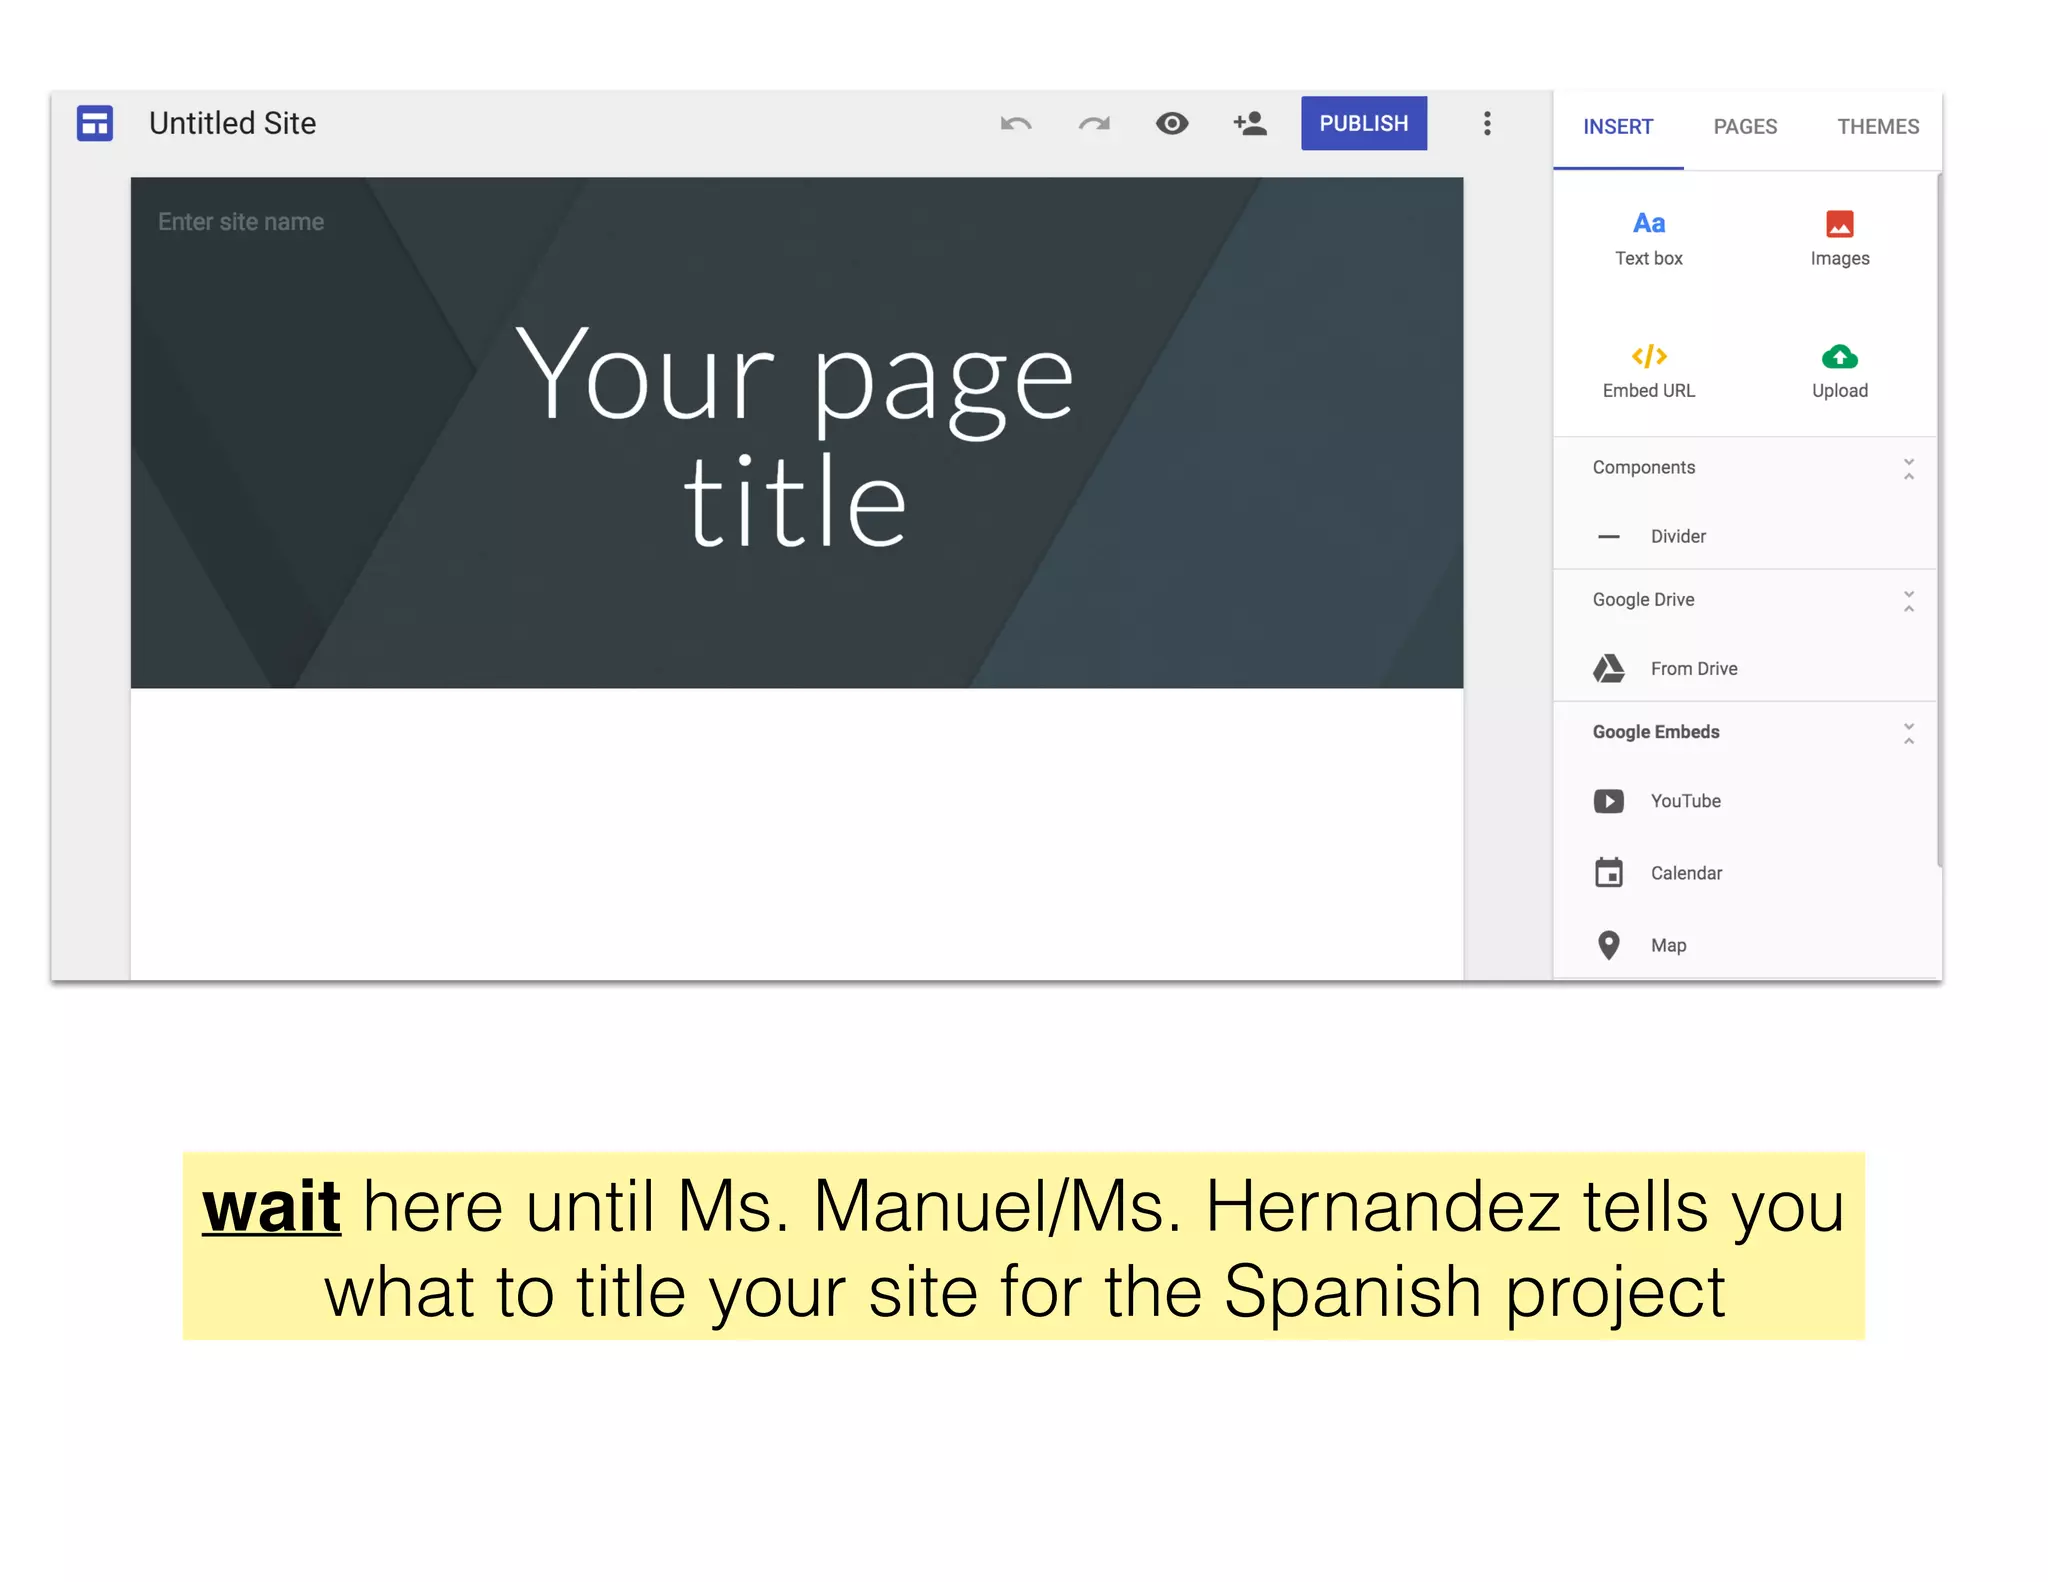Collapse the Components section
Viewport: 2048px width, 1582px height.
1908,468
